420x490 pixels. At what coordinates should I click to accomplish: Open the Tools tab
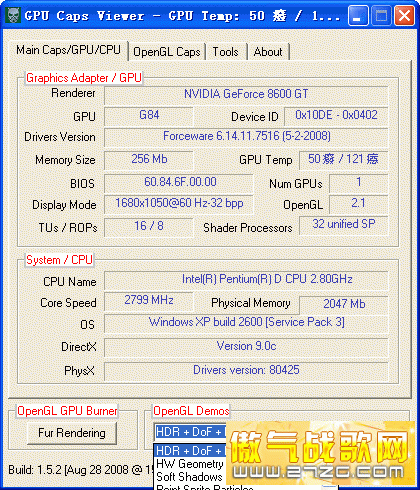point(226,52)
